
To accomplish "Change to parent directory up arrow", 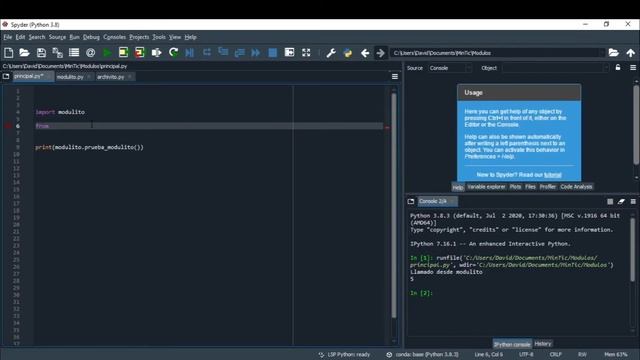I will pos(631,53).
